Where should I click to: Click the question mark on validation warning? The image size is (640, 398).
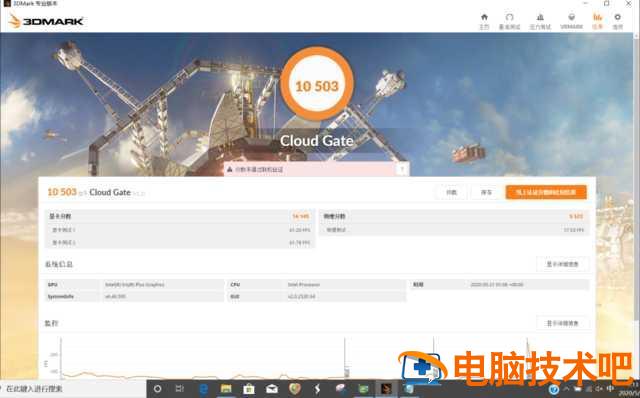tap(402, 169)
